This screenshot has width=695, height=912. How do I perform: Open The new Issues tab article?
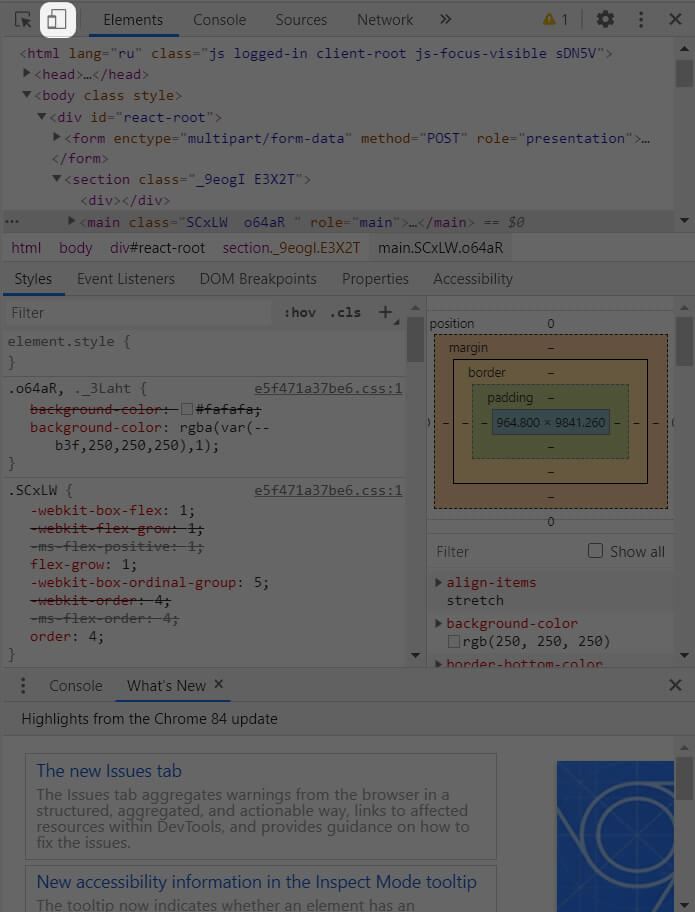coord(109,771)
